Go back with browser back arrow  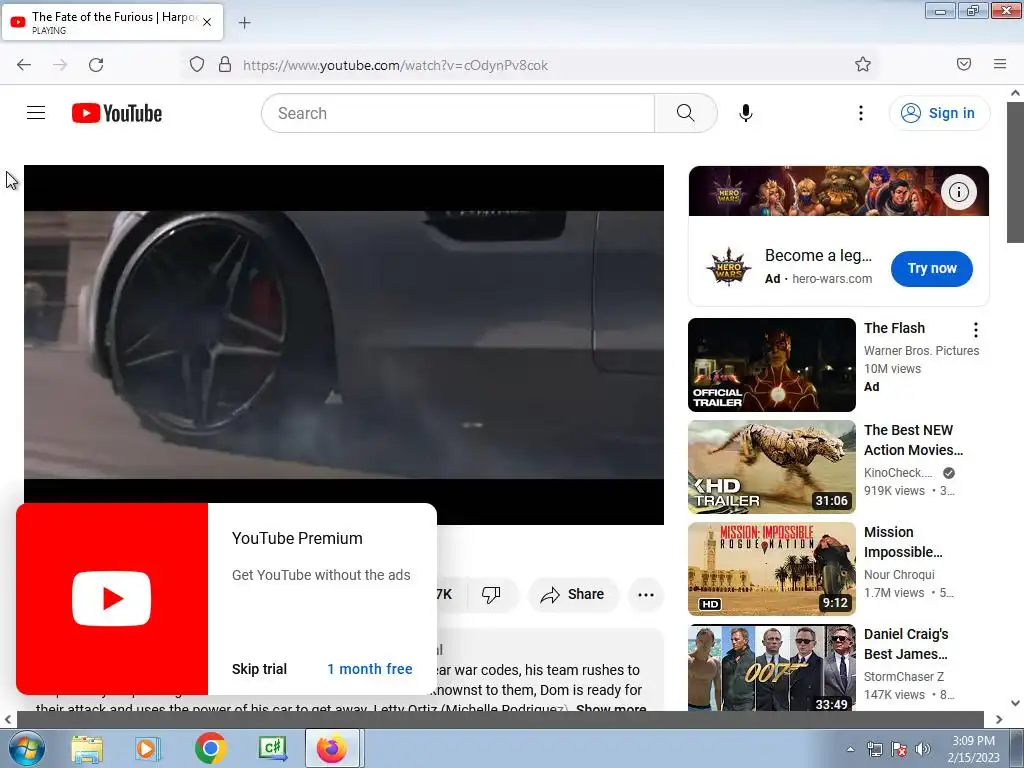24,65
